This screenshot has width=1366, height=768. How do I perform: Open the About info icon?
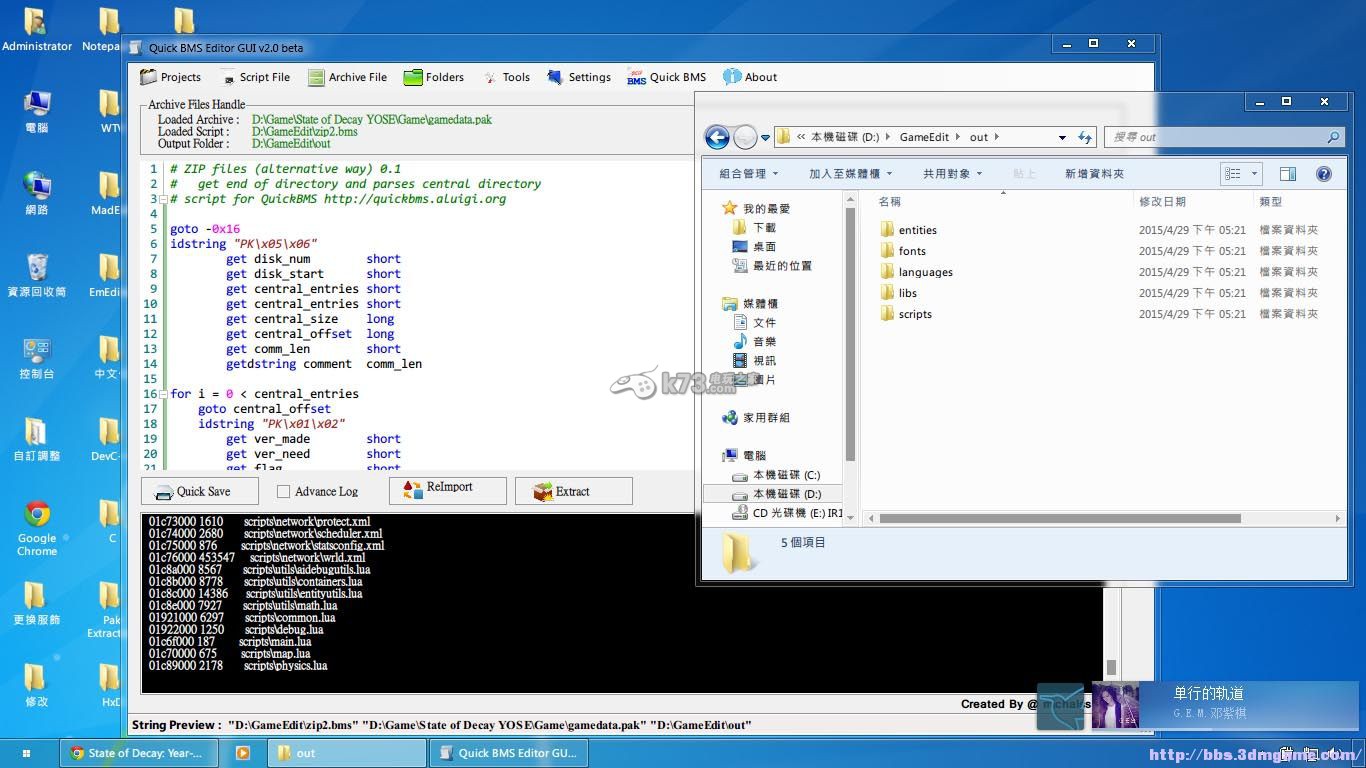[750, 77]
